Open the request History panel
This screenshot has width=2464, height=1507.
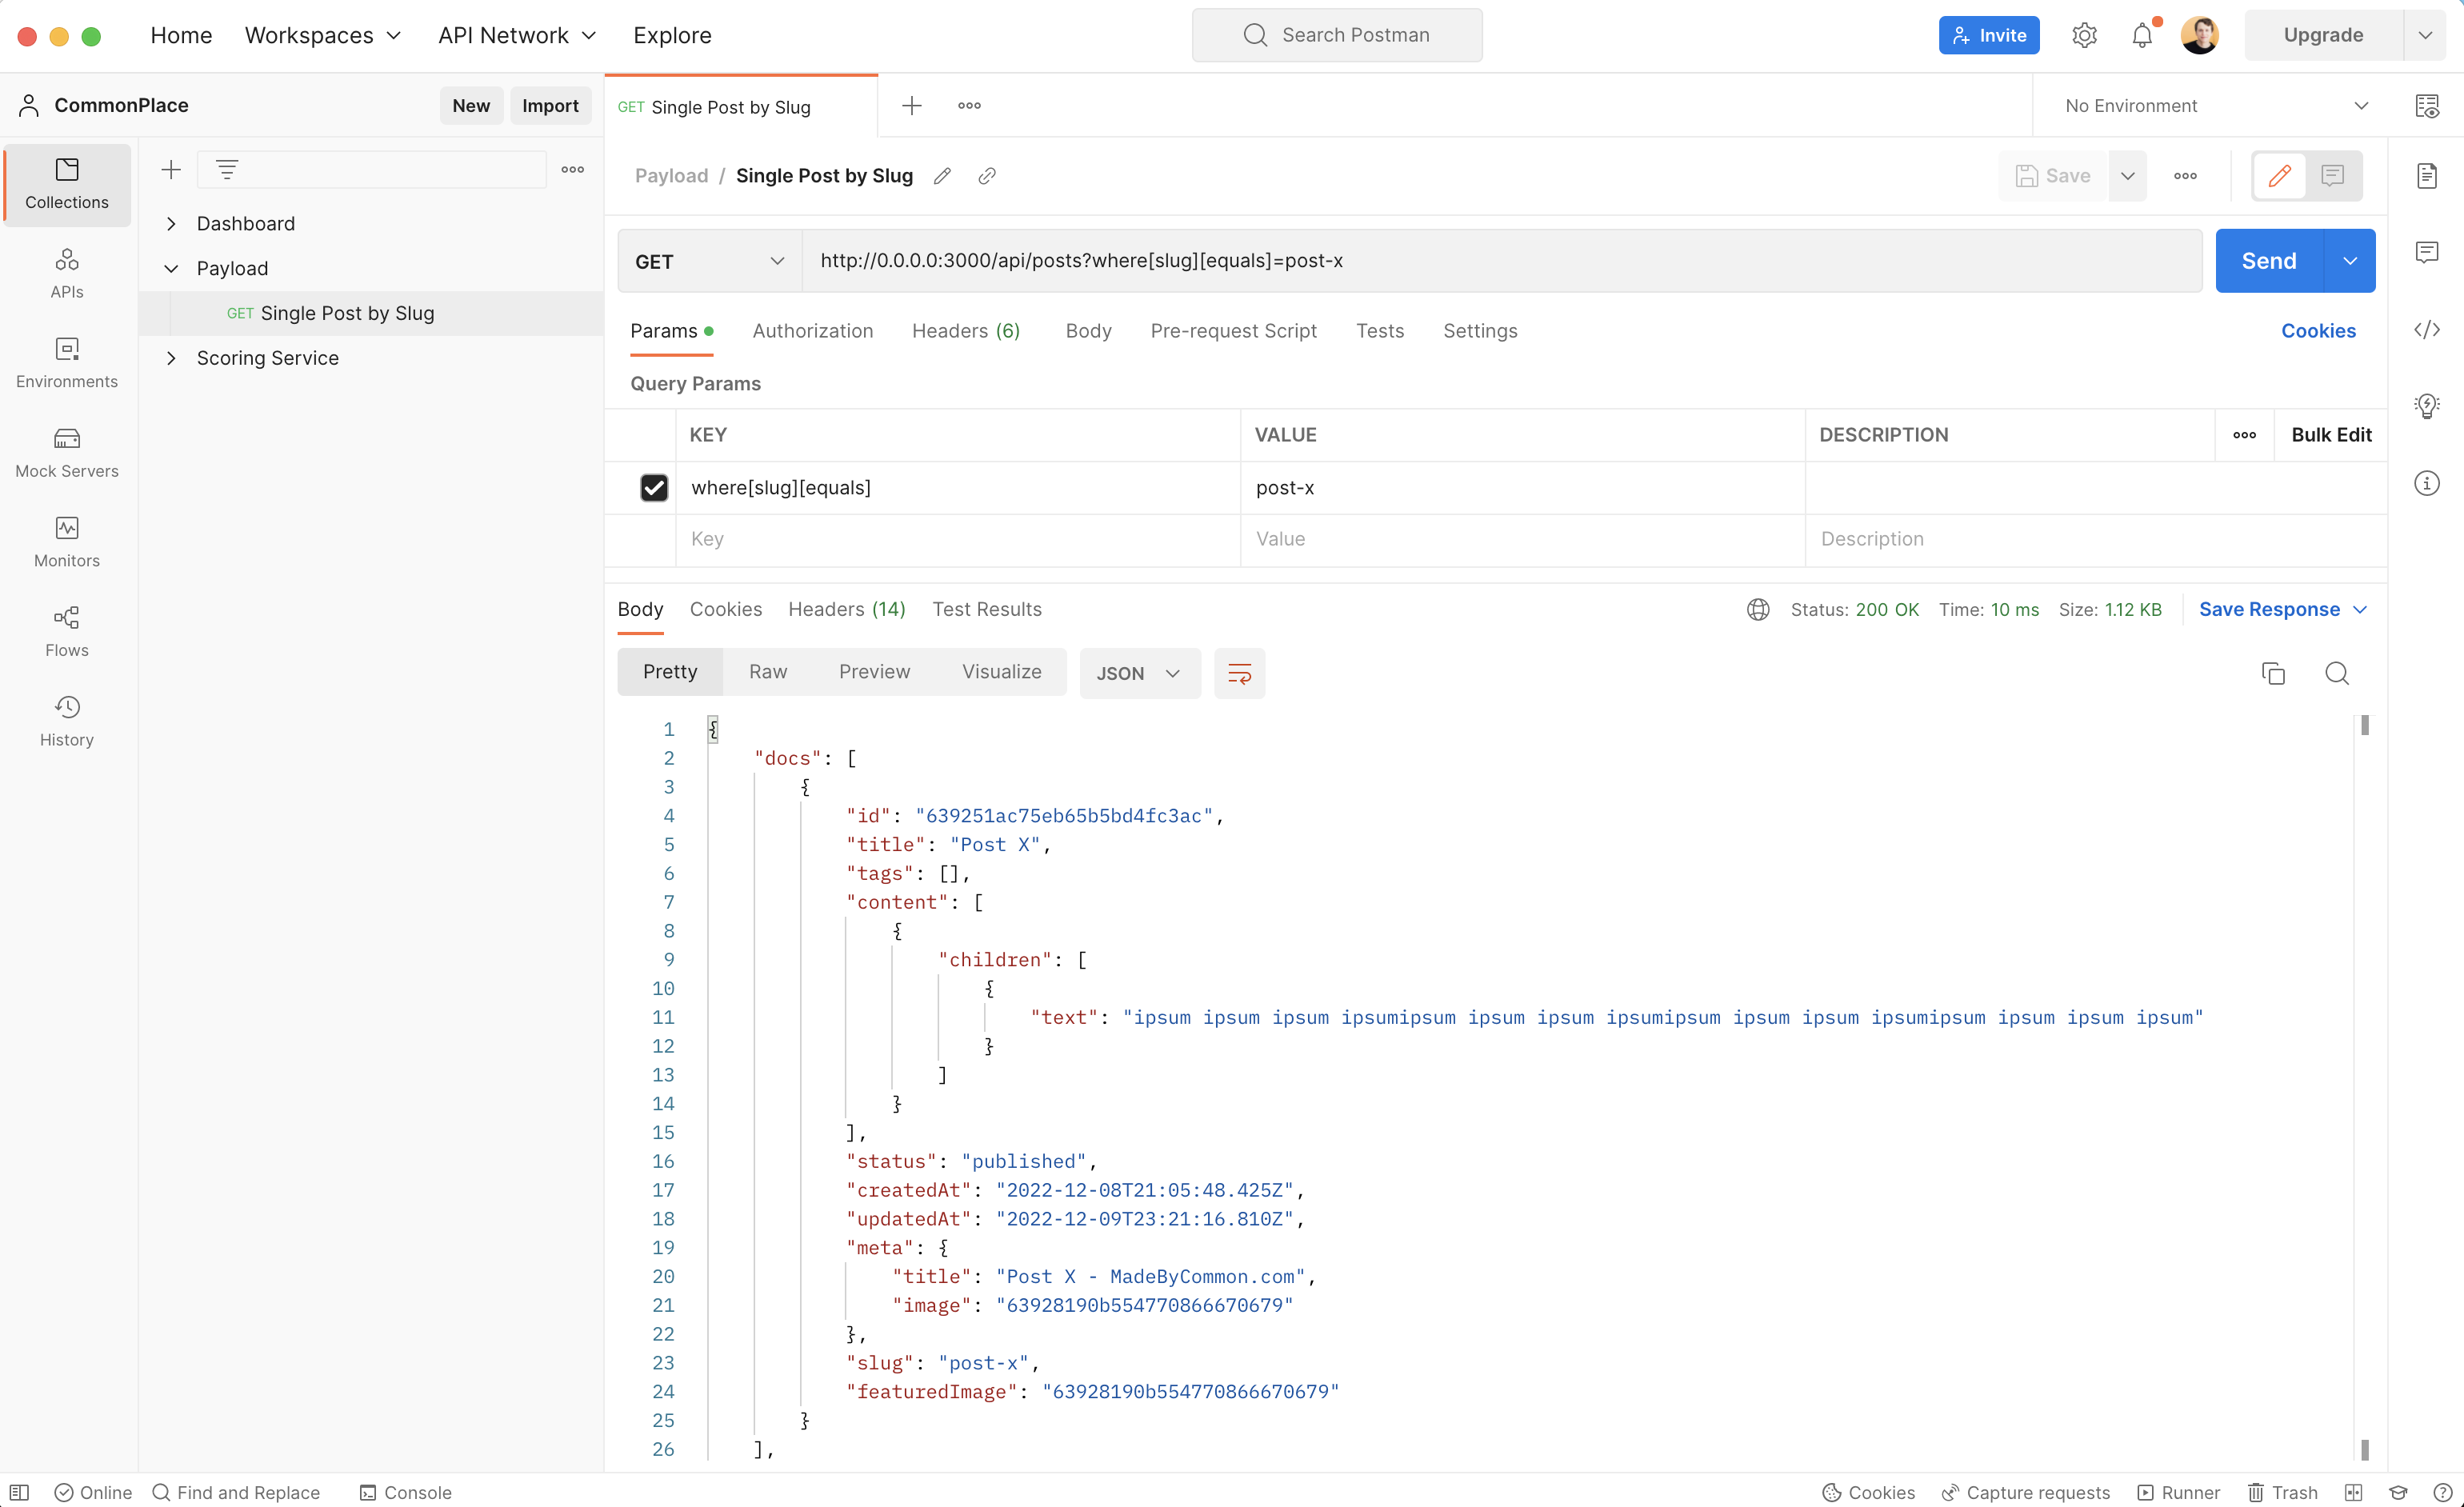click(66, 719)
